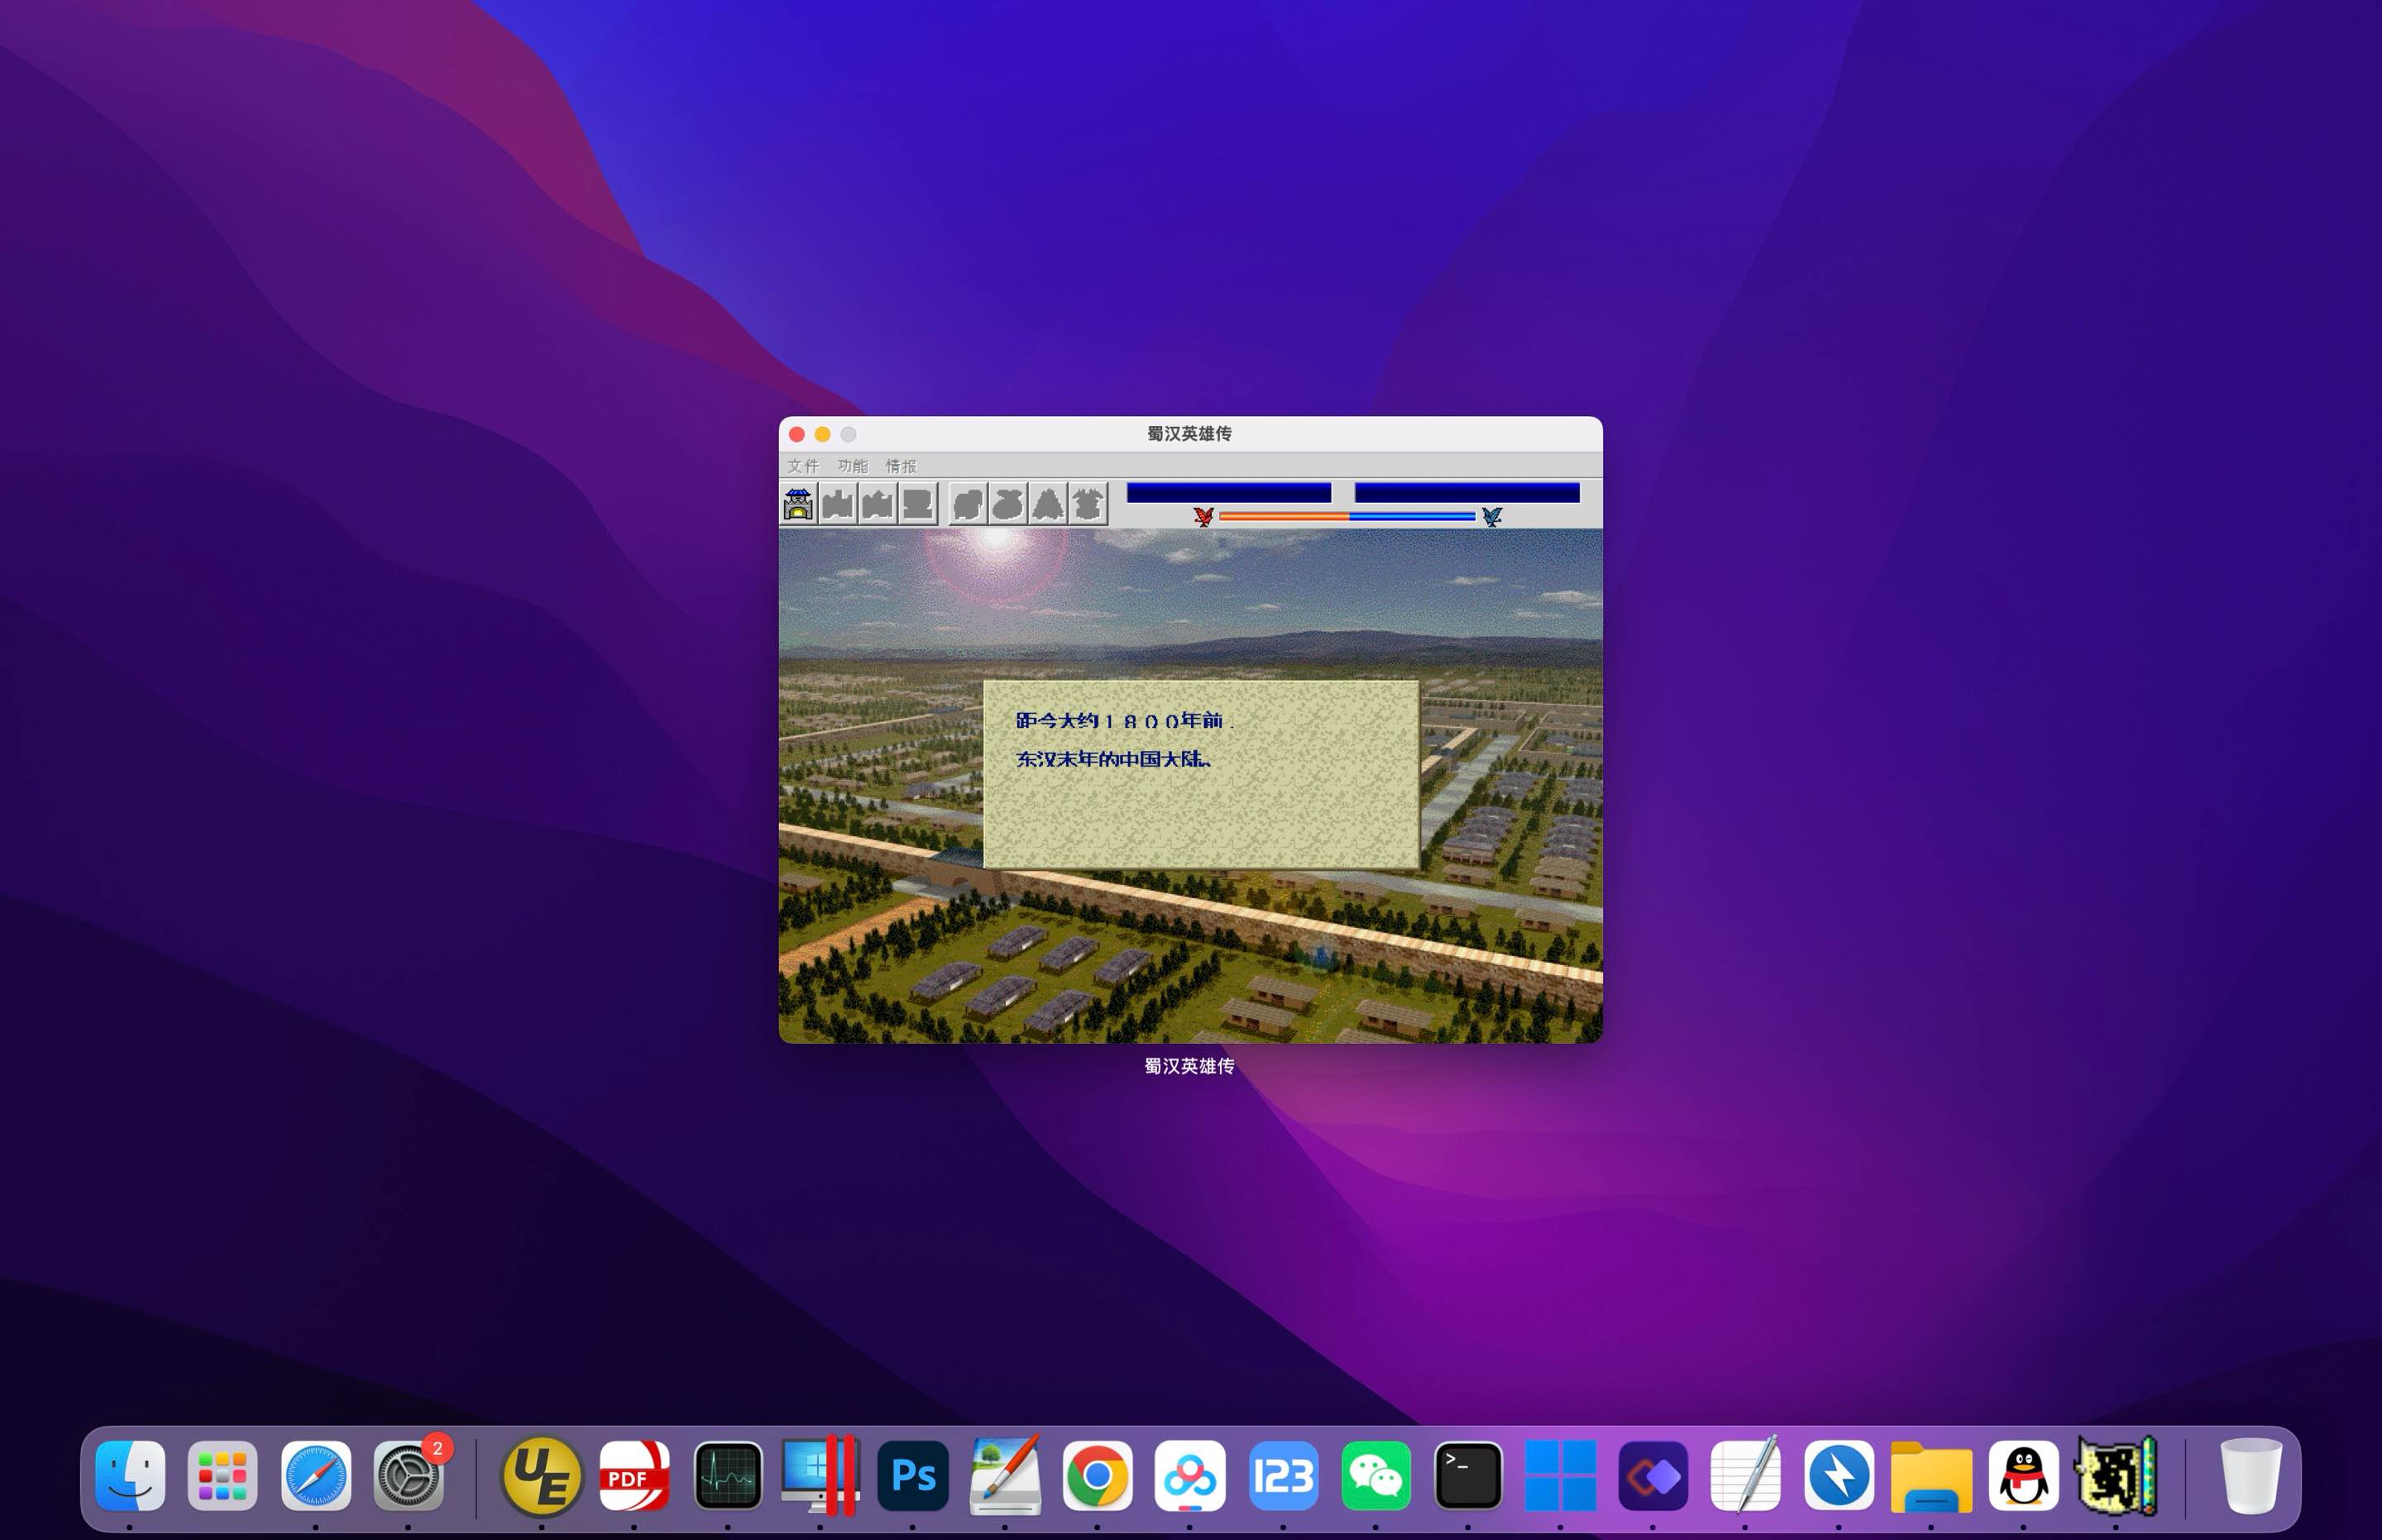The width and height of the screenshot is (2382, 1540).
Task: Minimize the game window with yellow button
Action: tap(822, 434)
